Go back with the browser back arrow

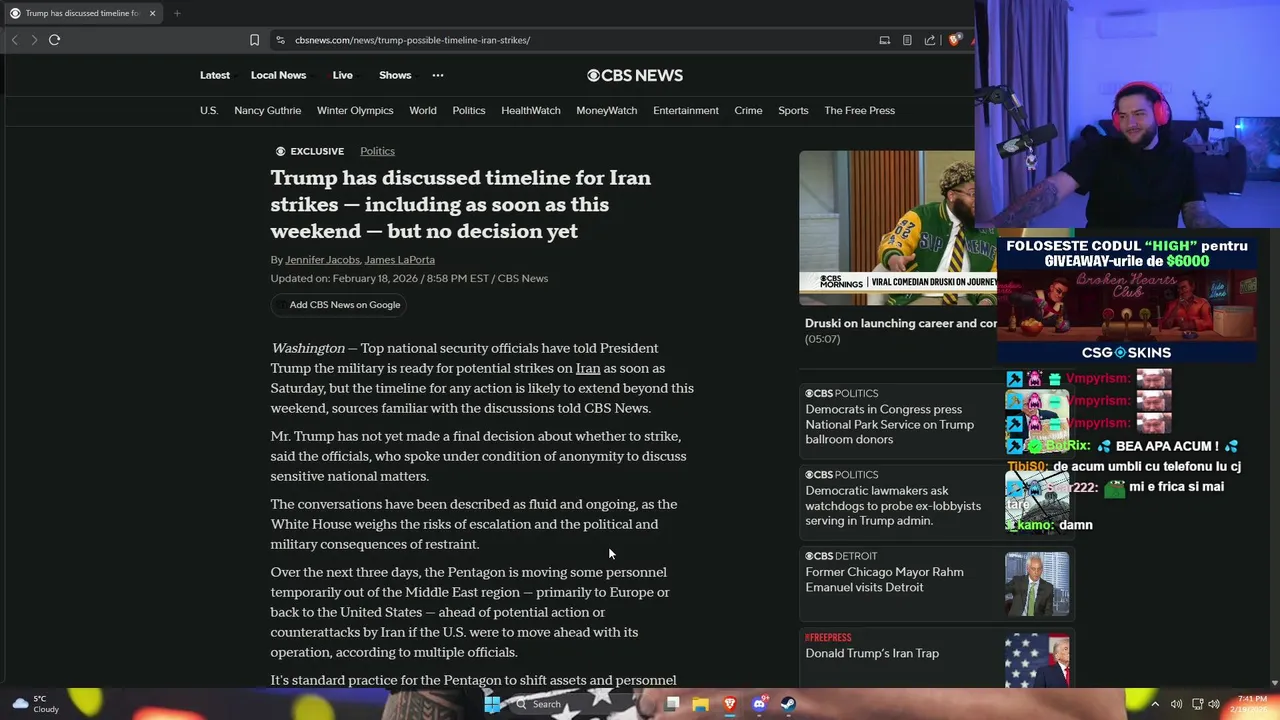pyautogui.click(x=14, y=40)
